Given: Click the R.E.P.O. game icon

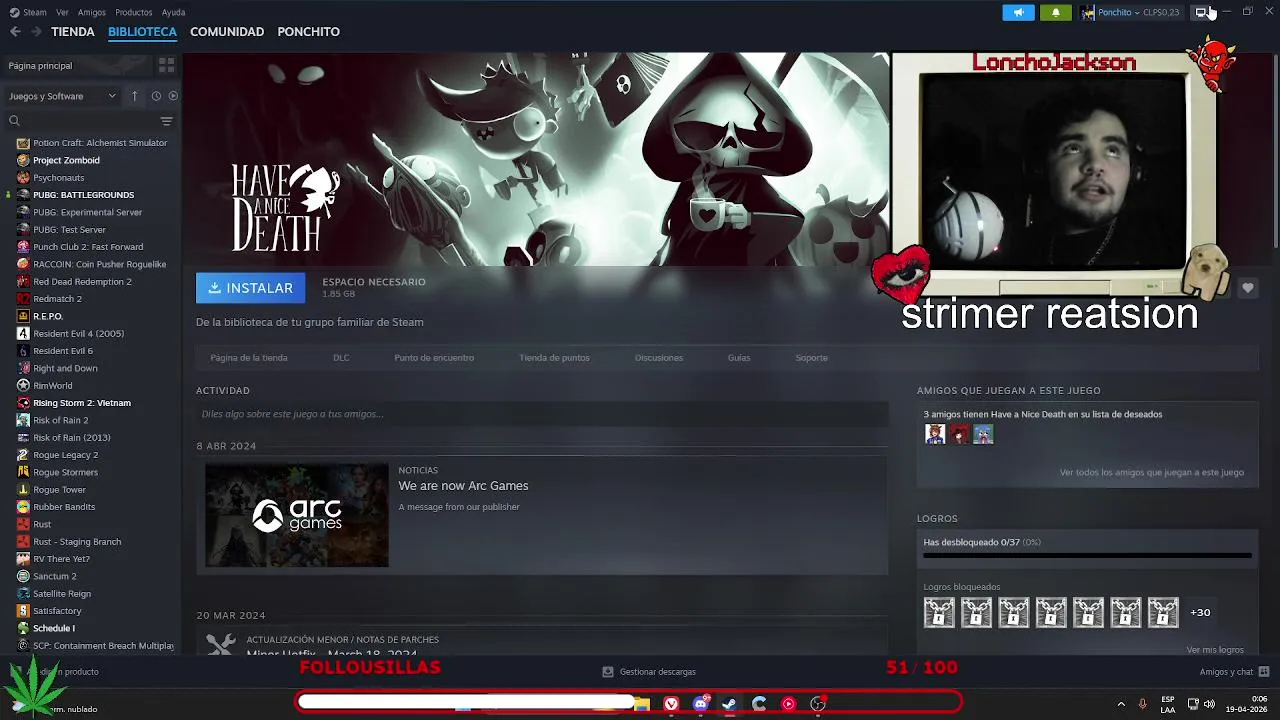Looking at the screenshot, I should (x=23, y=316).
